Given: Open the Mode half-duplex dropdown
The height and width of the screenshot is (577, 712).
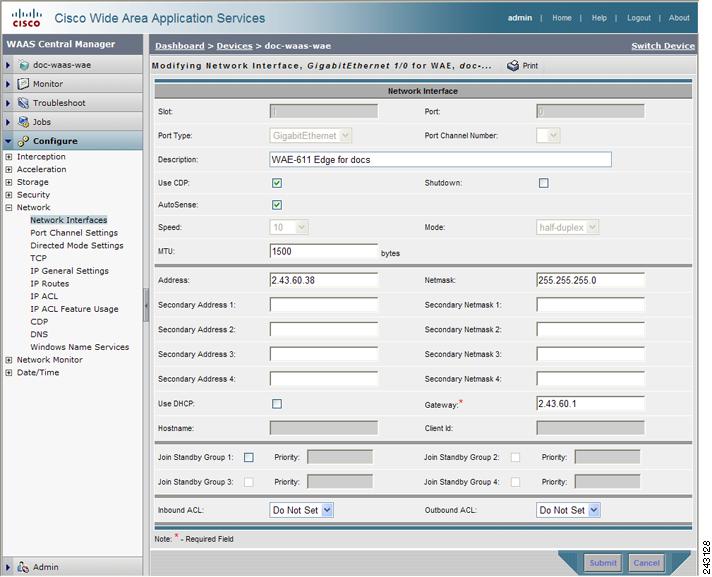Looking at the screenshot, I should coord(568,227).
